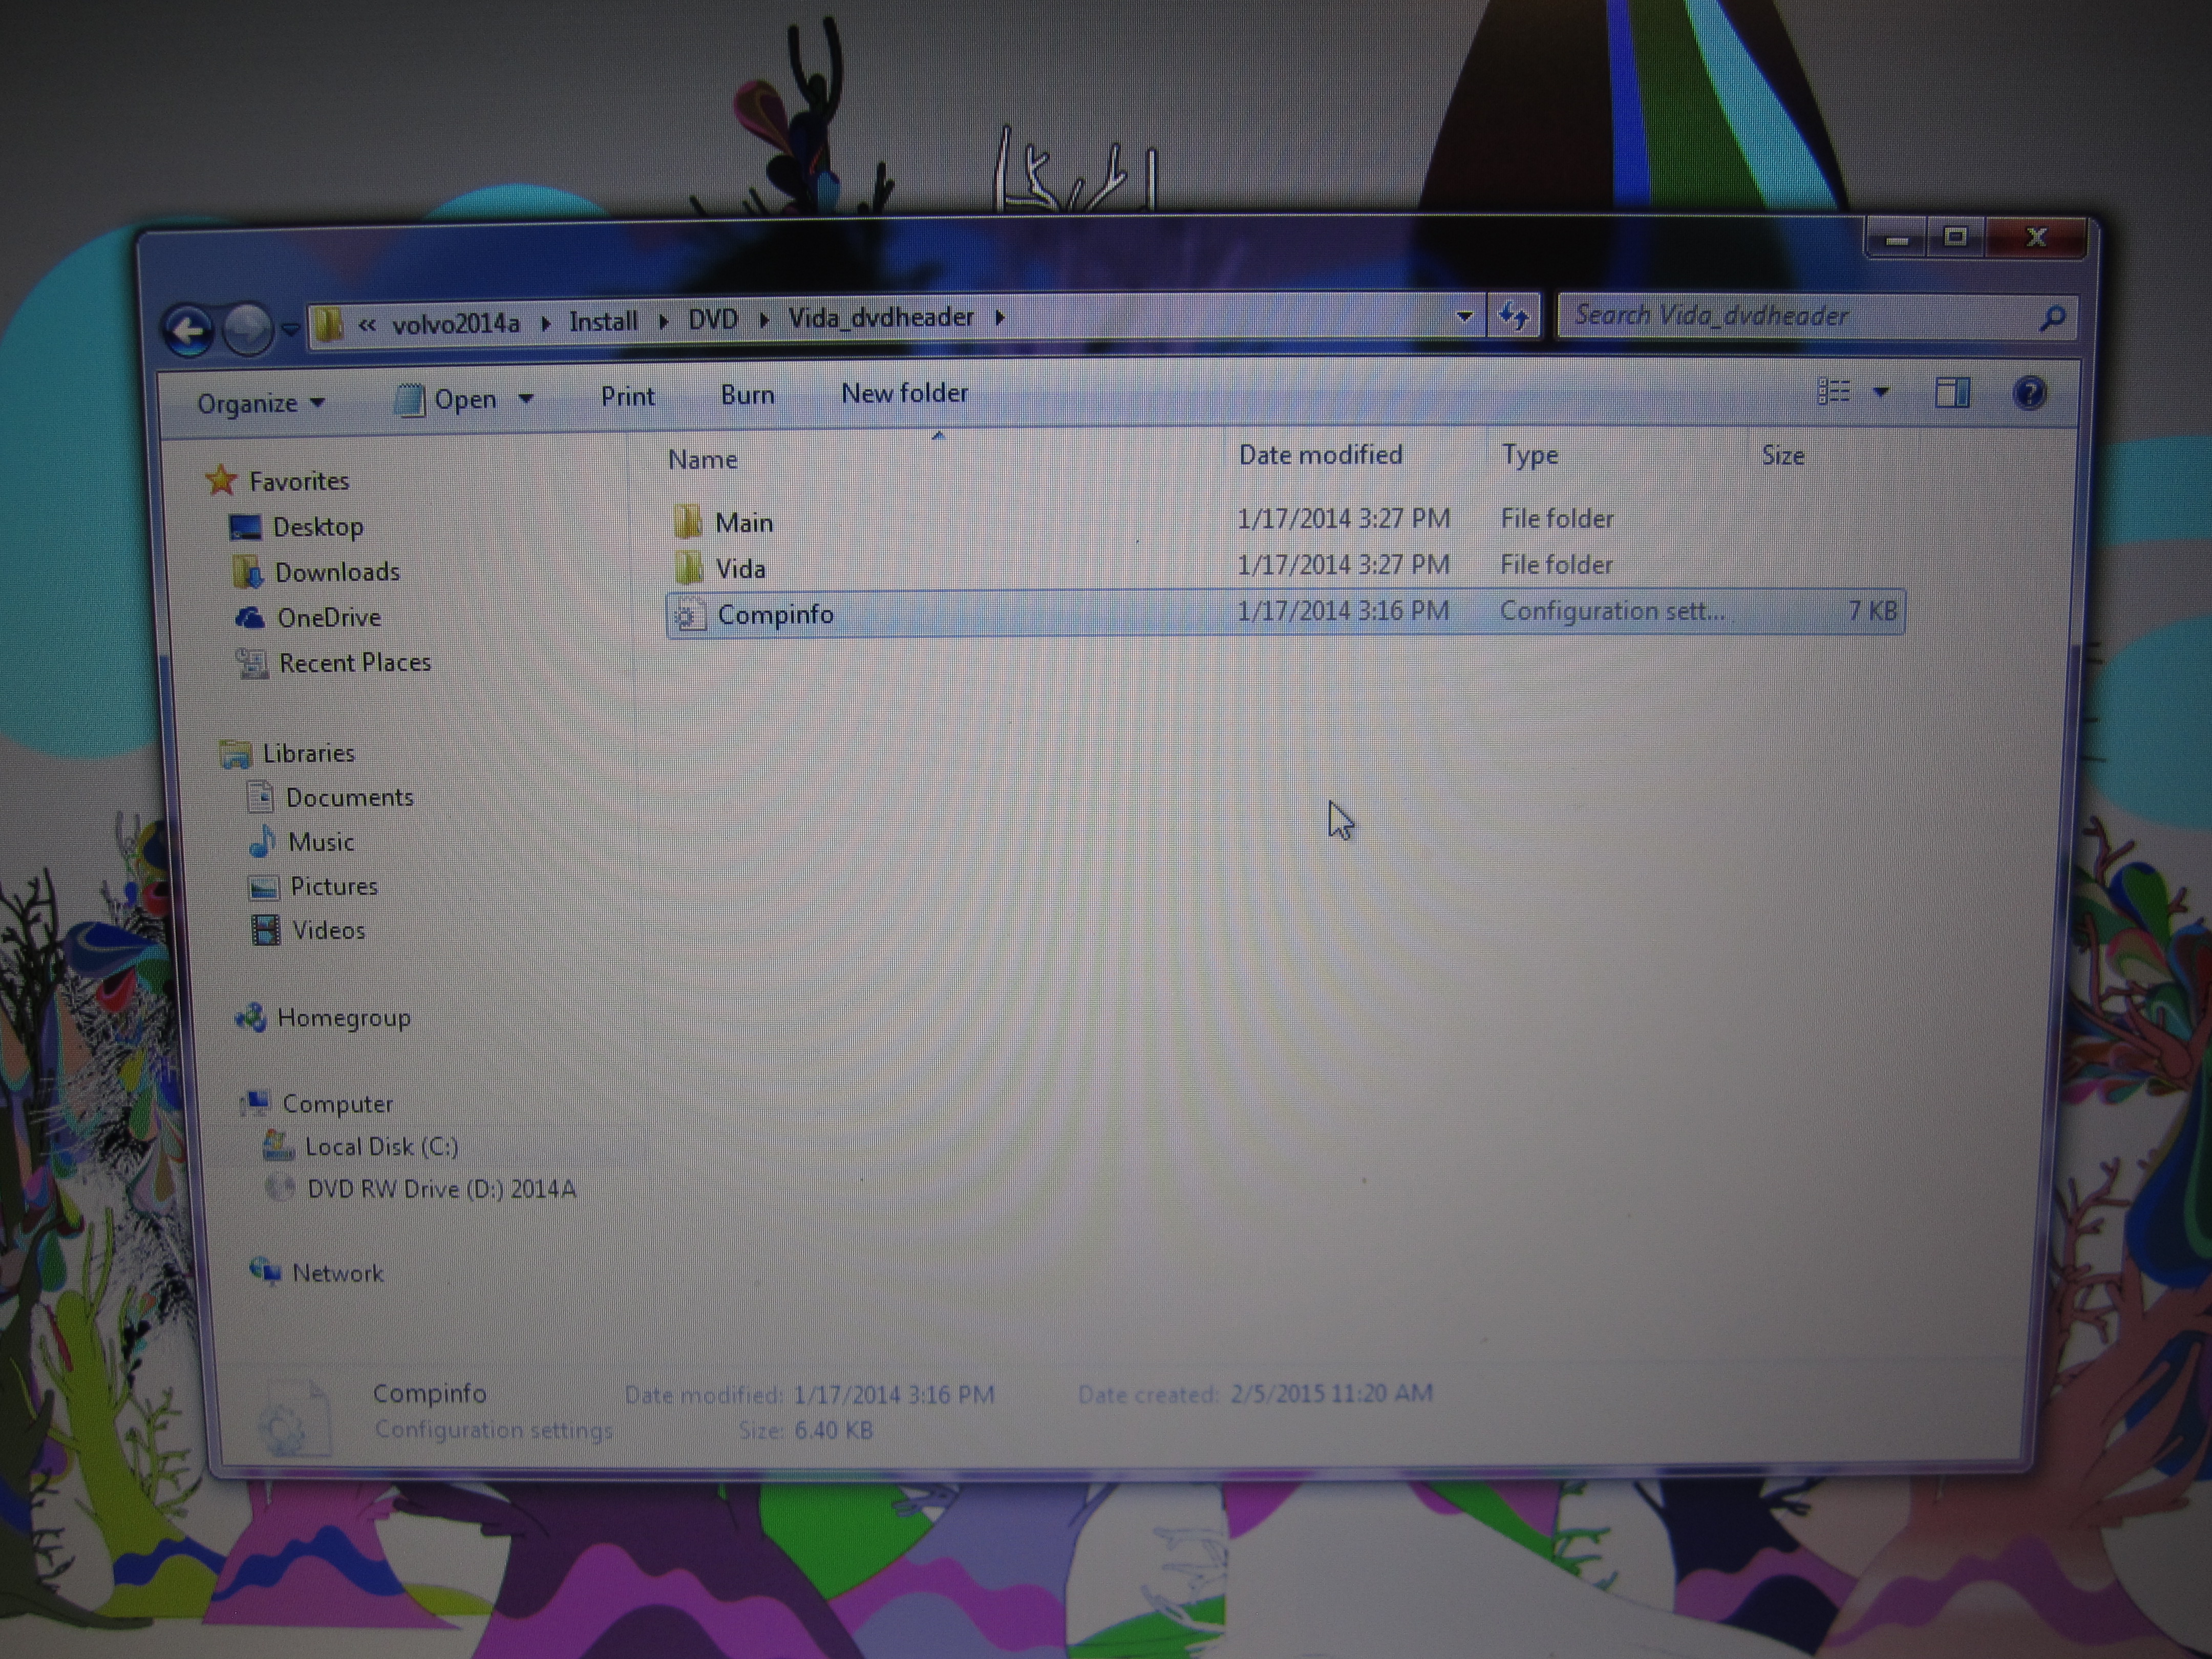Screen dimensions: 2212x1659
Task: Open the Organize dropdown menu
Action: tap(260, 403)
